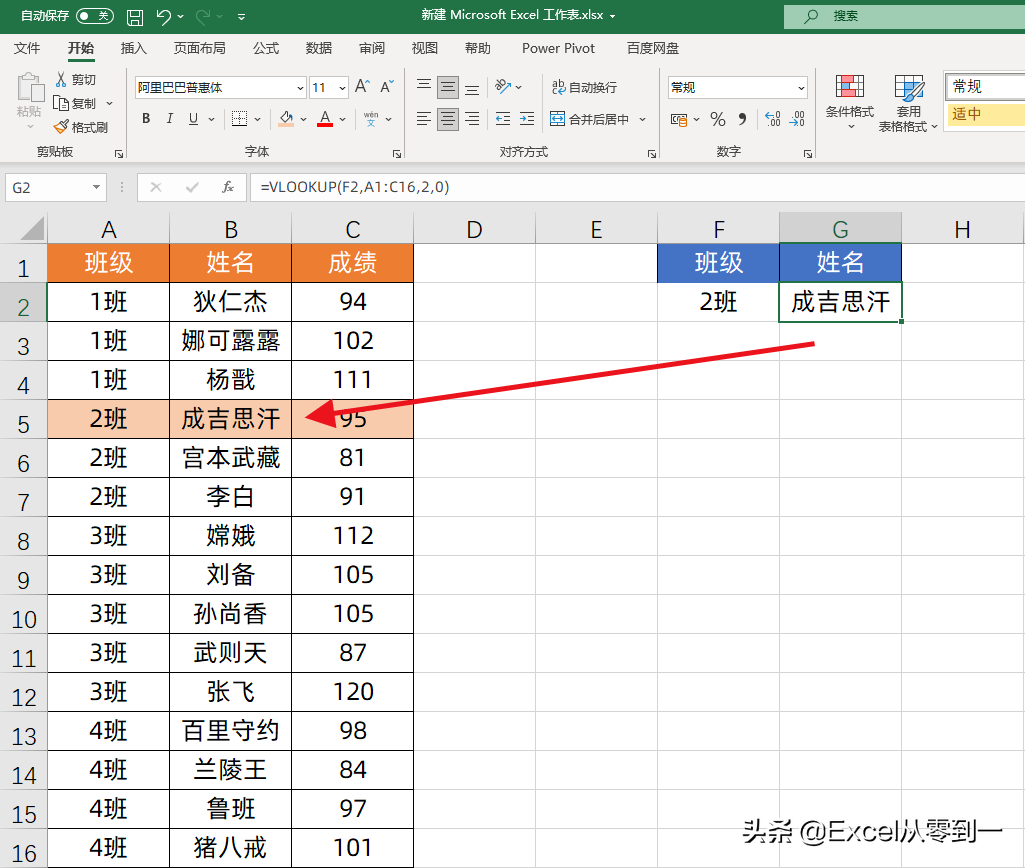Click the bottom align icon
Image resolution: width=1025 pixels, height=868 pixels.
(472, 88)
